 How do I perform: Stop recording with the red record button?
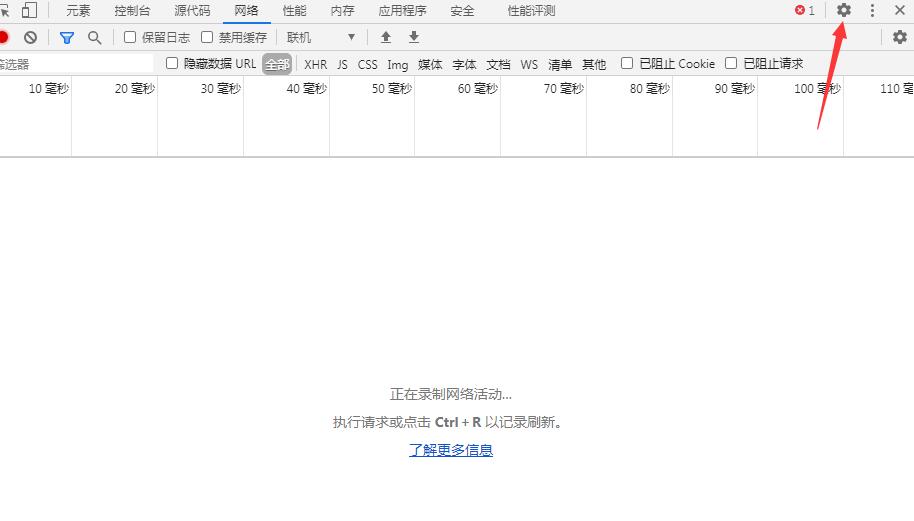[x=3, y=37]
